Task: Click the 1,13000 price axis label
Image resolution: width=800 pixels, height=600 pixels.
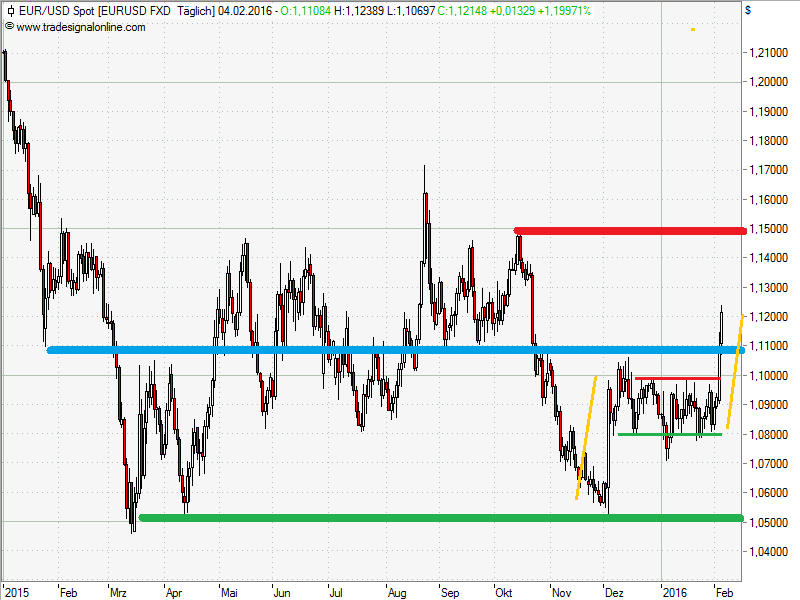Action: pos(768,287)
